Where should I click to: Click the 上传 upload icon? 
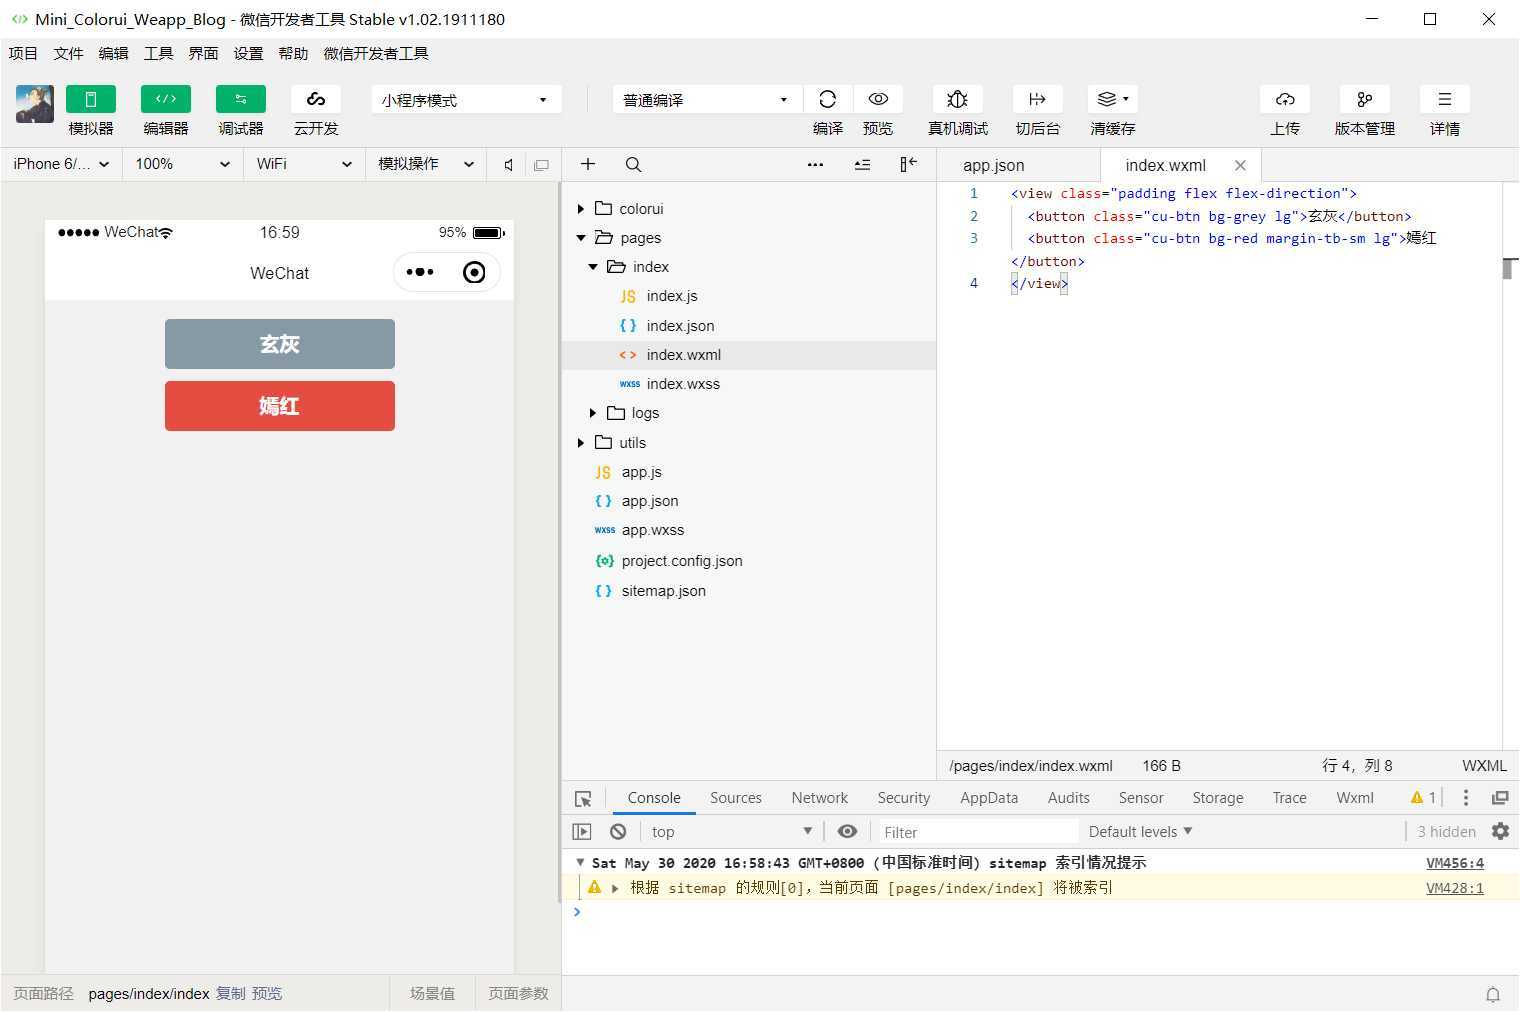[1285, 99]
